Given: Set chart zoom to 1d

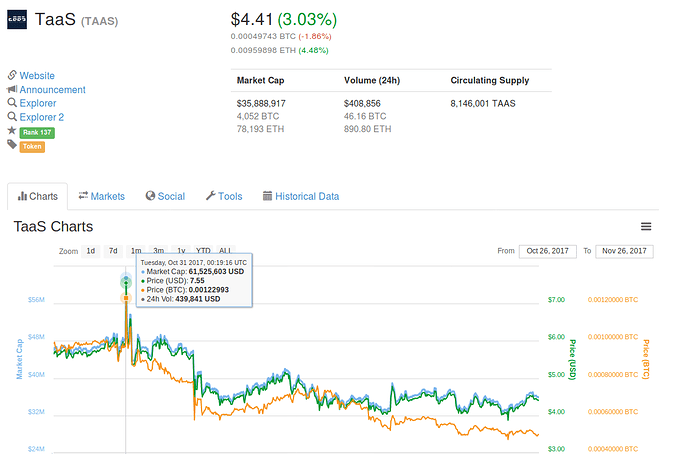Looking at the screenshot, I should click(x=91, y=251).
